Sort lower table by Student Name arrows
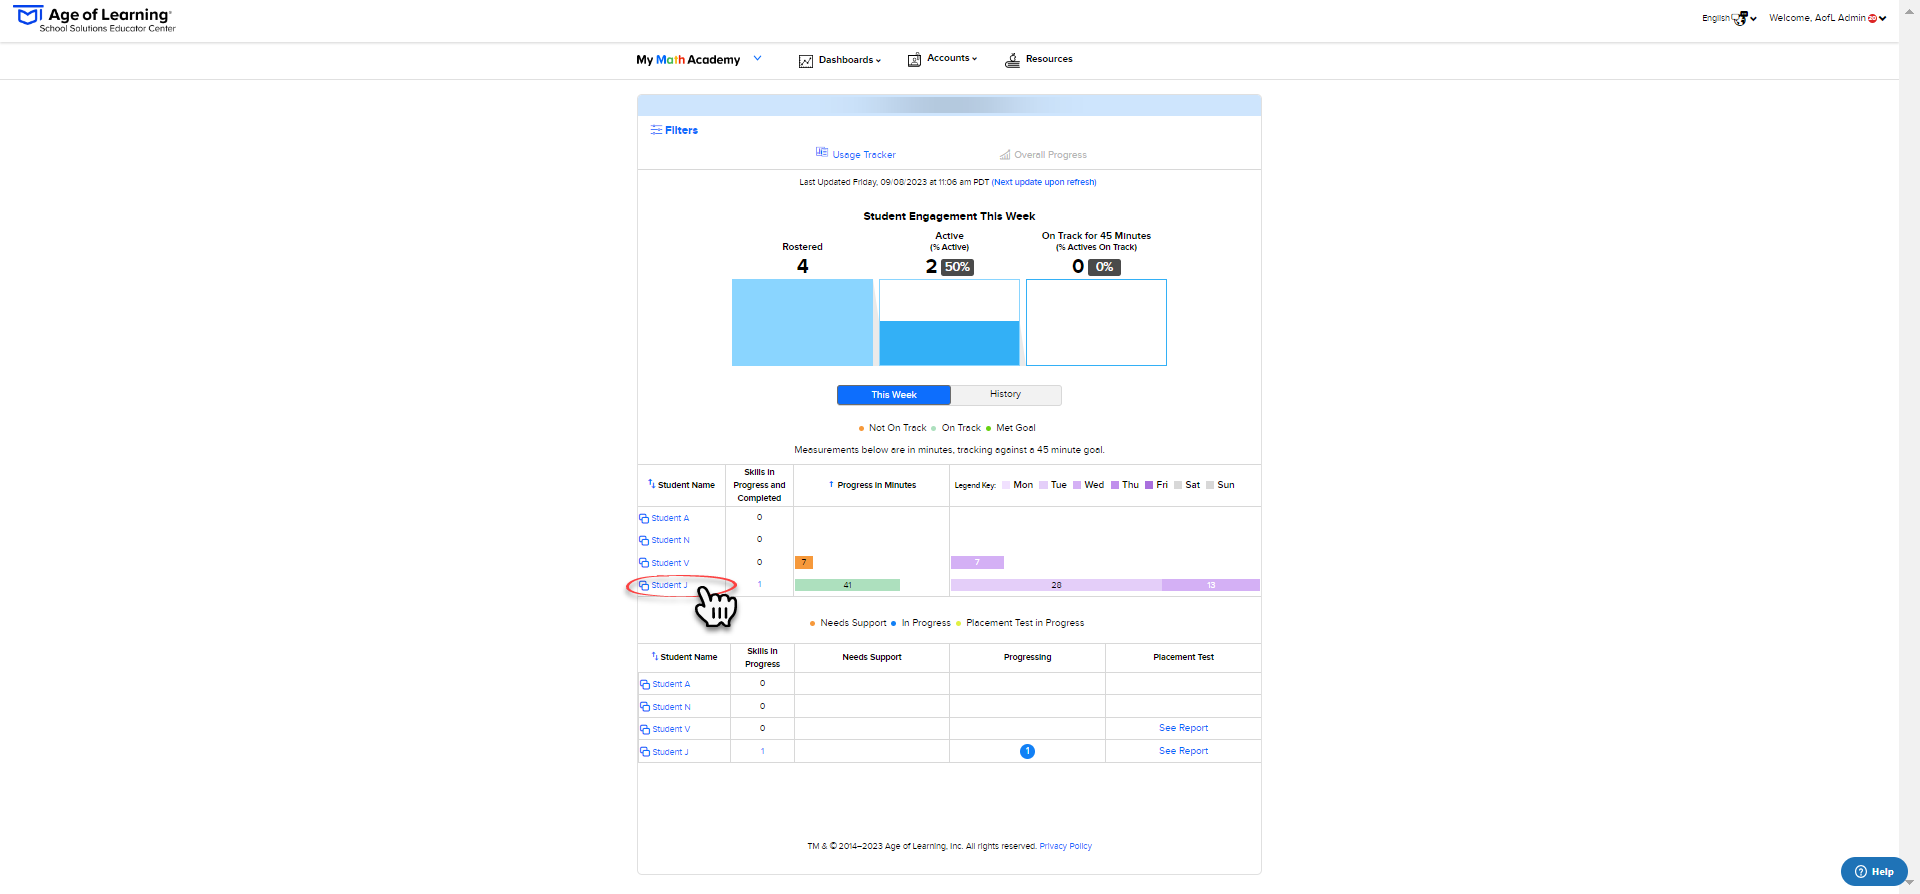The width and height of the screenshot is (1920, 894). click(x=655, y=657)
